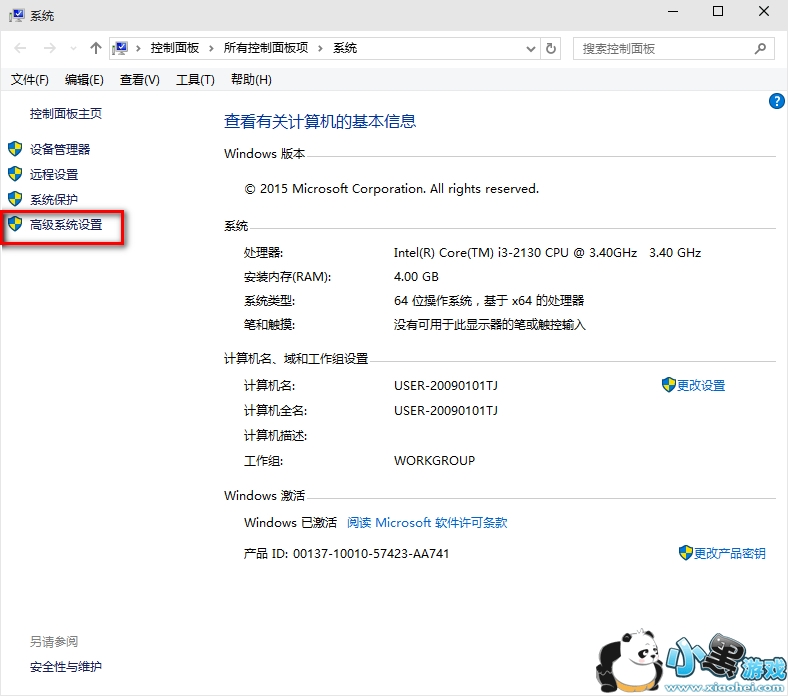Select computer name value beside 计算机全名:
This screenshot has width=788, height=696.
point(446,411)
